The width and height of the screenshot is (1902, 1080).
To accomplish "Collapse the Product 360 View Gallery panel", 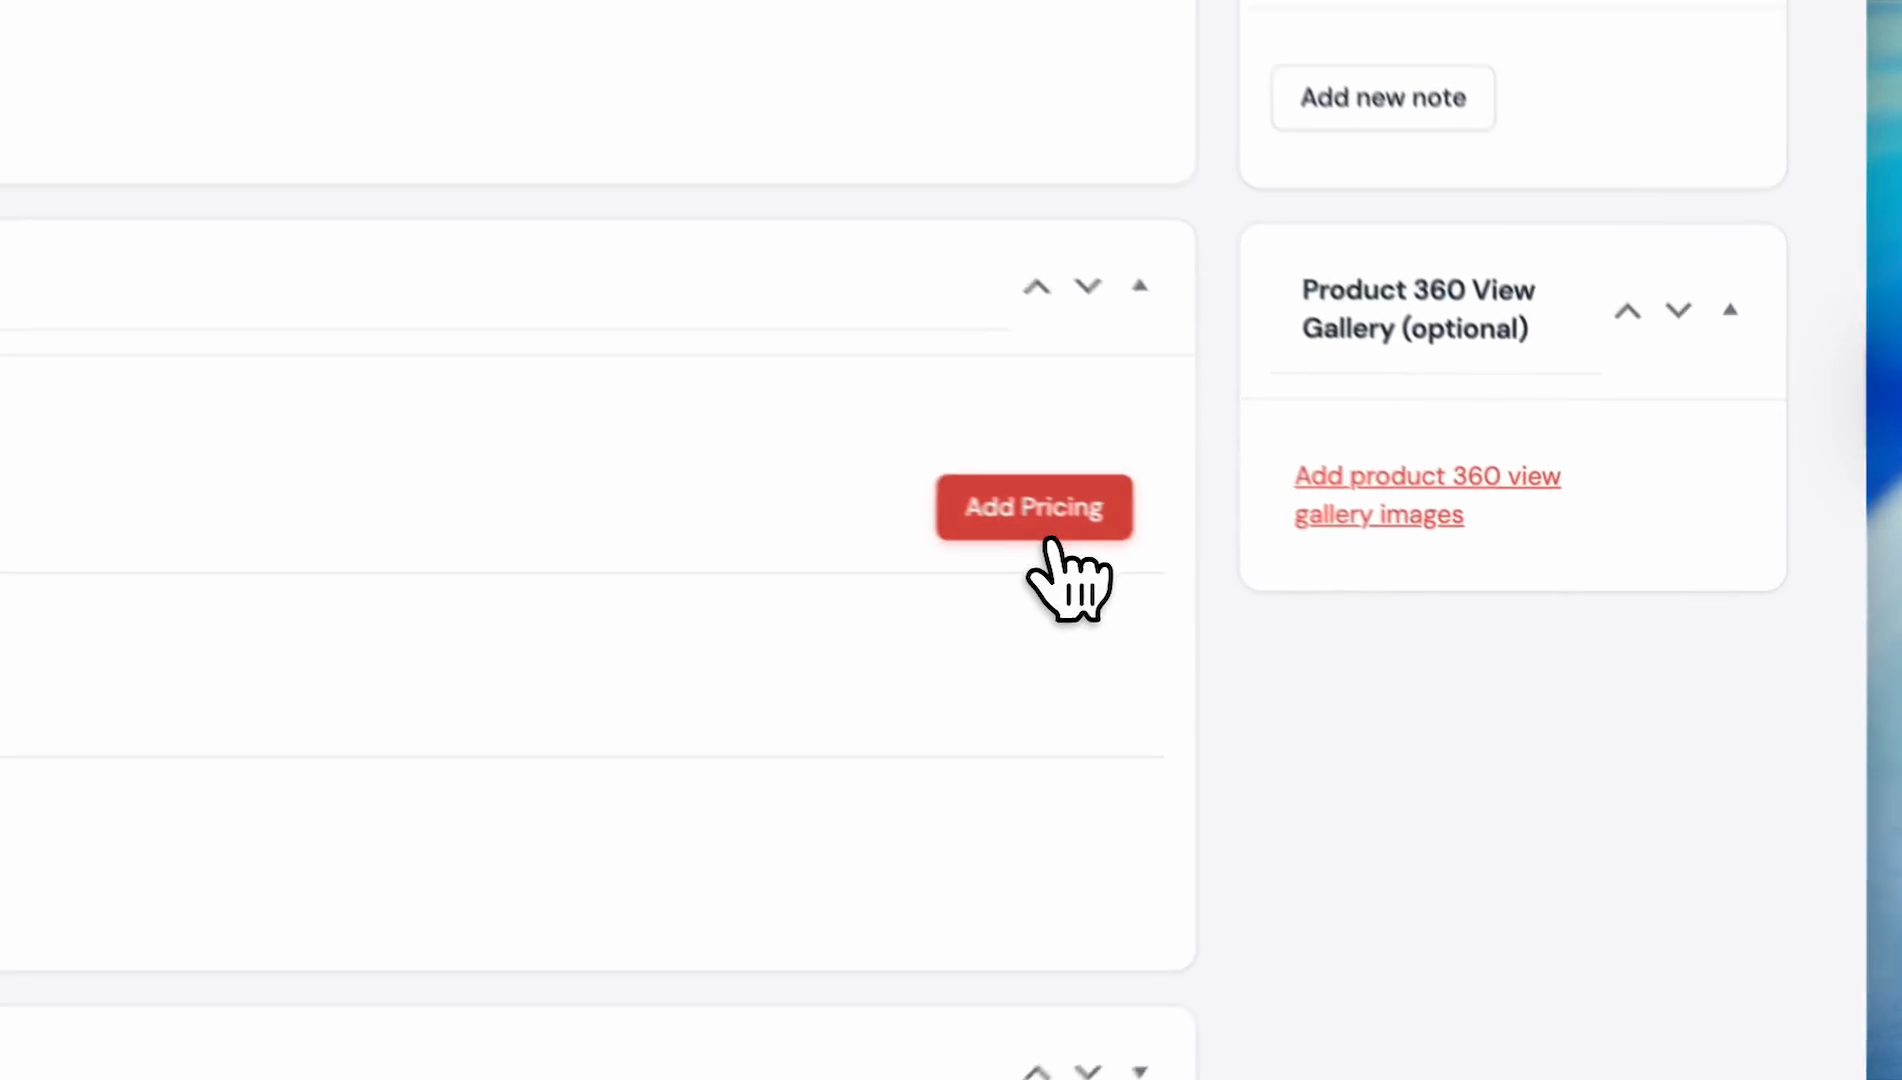I will [1730, 310].
